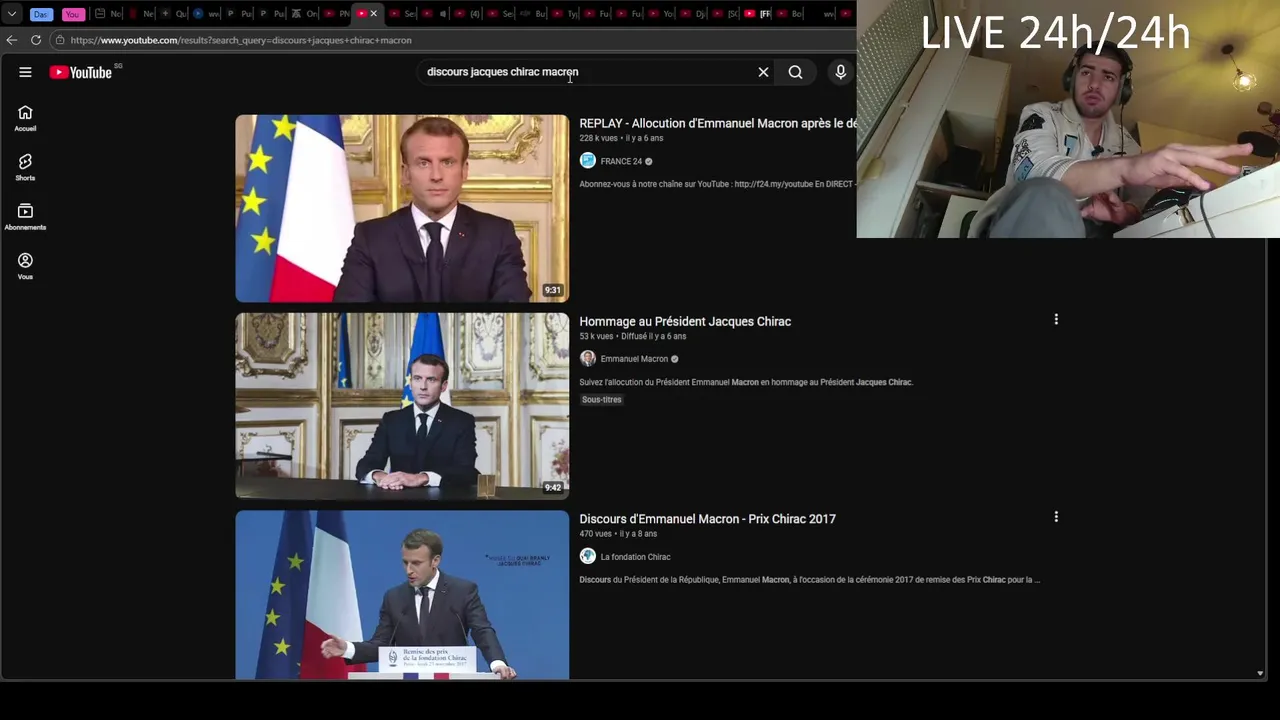Viewport: 1280px width, 720px height.
Task: Clear the search query with the X
Action: [x=763, y=72]
